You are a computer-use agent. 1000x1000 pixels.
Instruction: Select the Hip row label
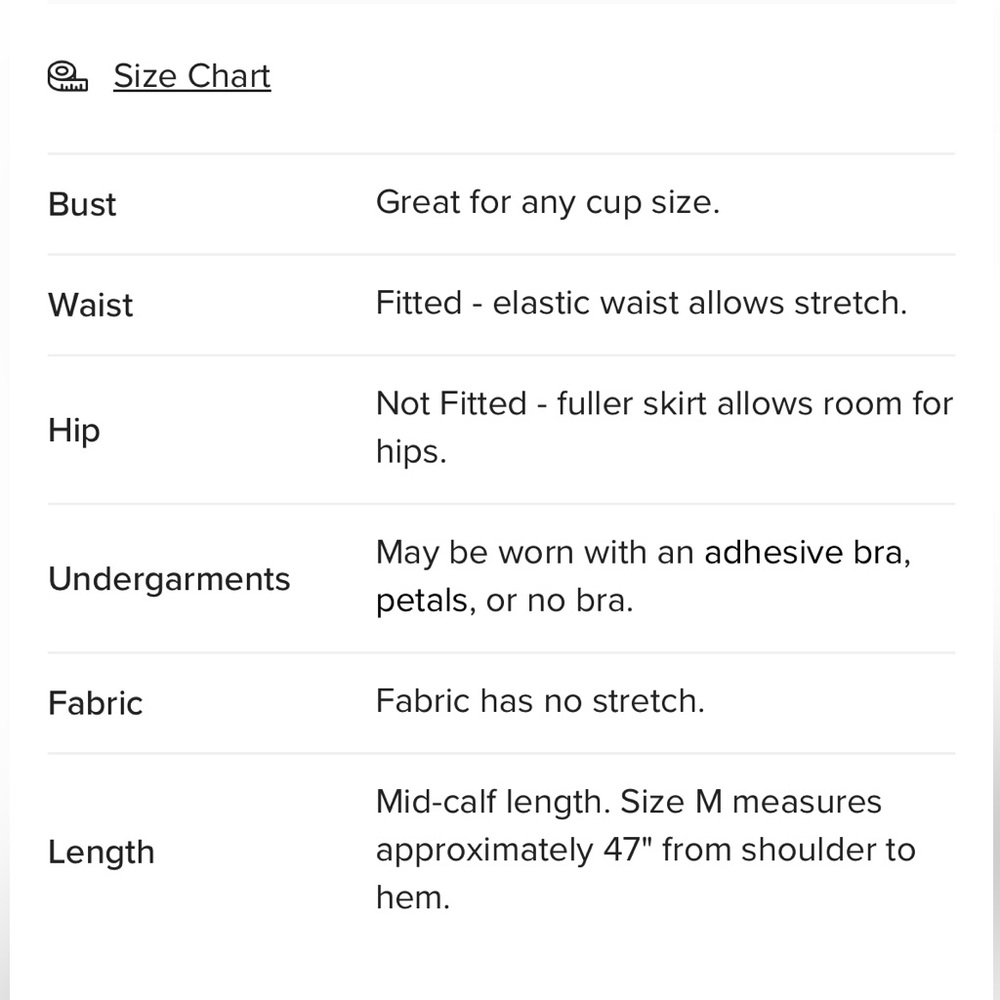point(74,430)
